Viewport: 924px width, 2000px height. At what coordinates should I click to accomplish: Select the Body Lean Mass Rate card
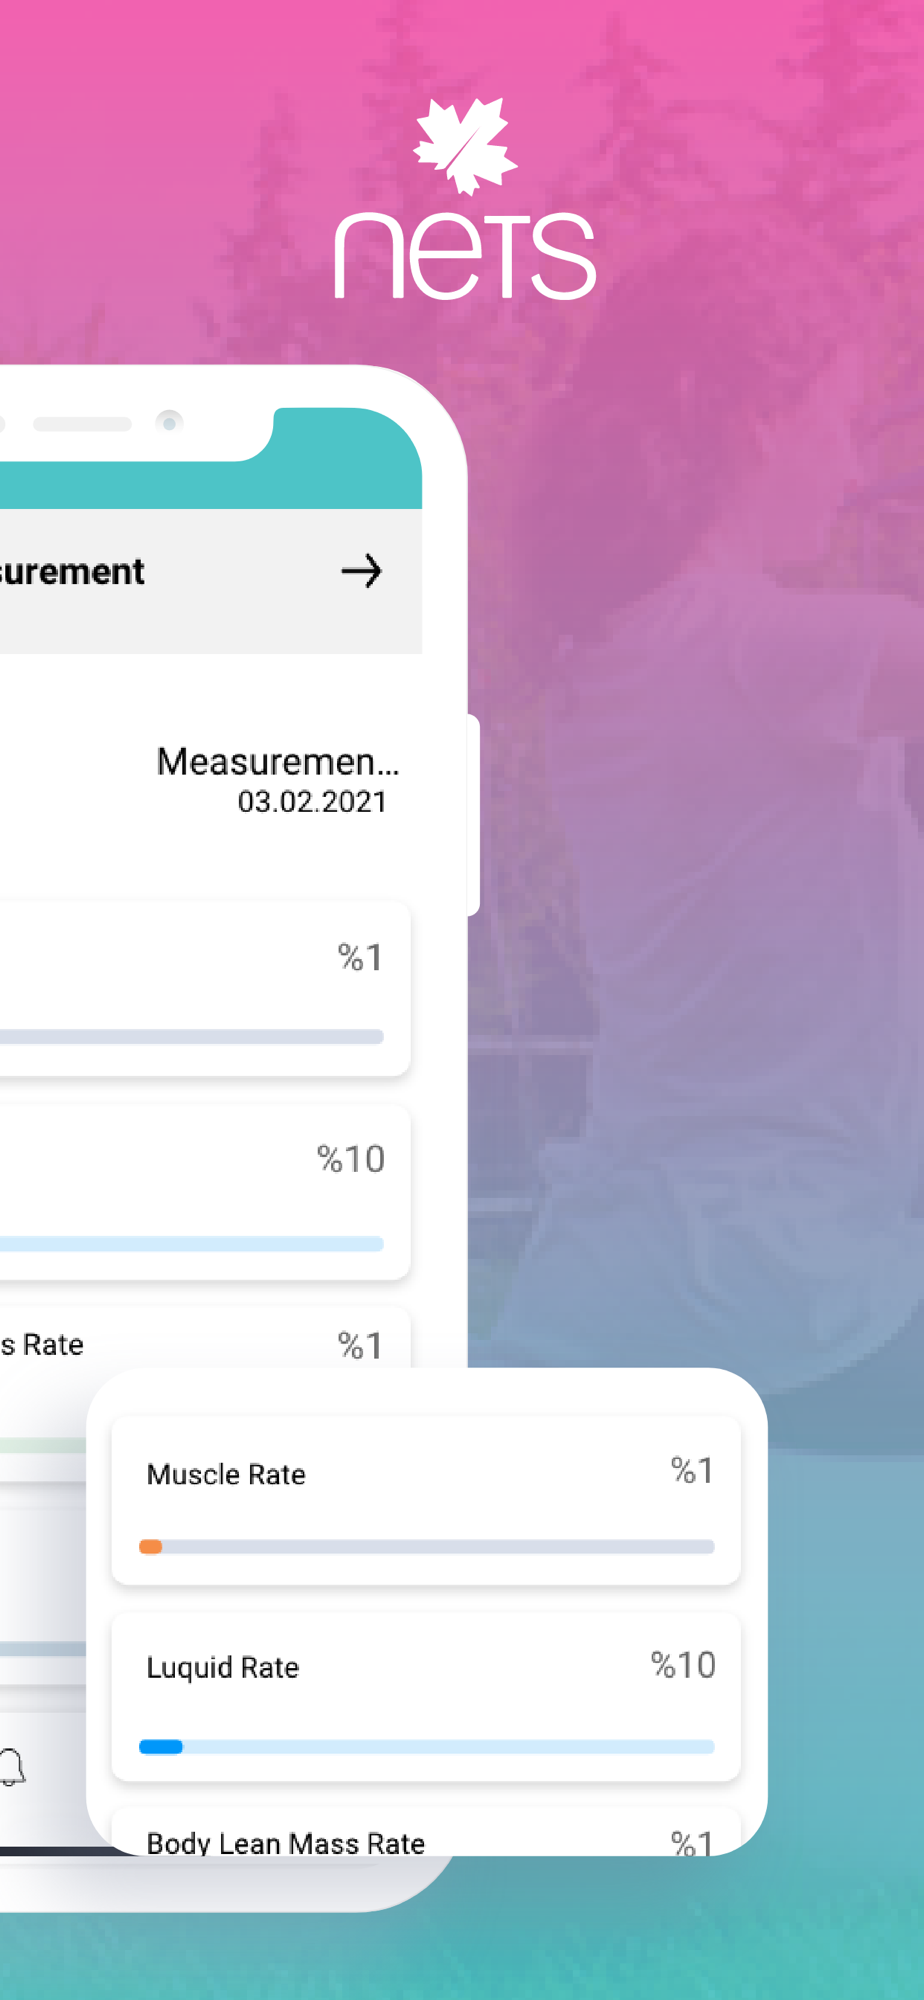pos(426,1832)
